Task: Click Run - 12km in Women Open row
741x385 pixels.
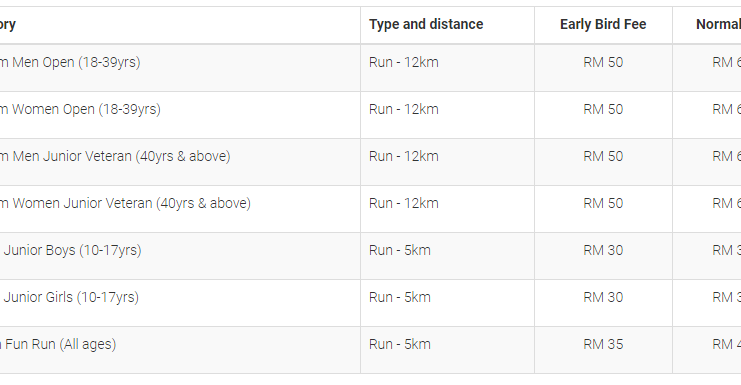Action: pyautogui.click(x=404, y=109)
